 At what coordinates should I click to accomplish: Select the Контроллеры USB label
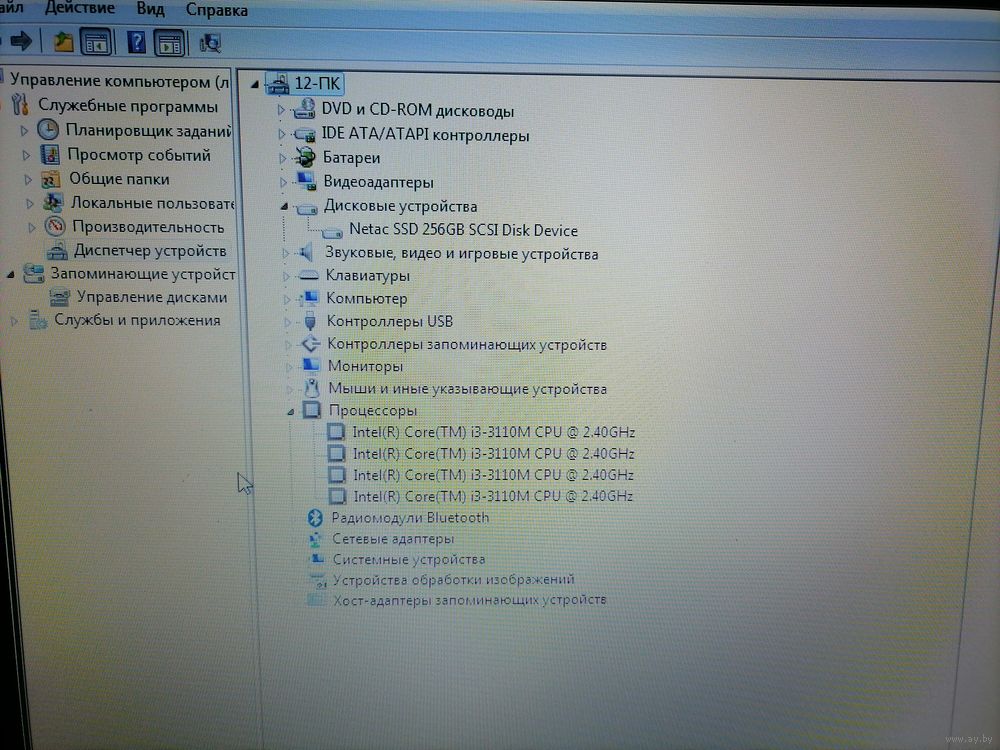(x=389, y=321)
